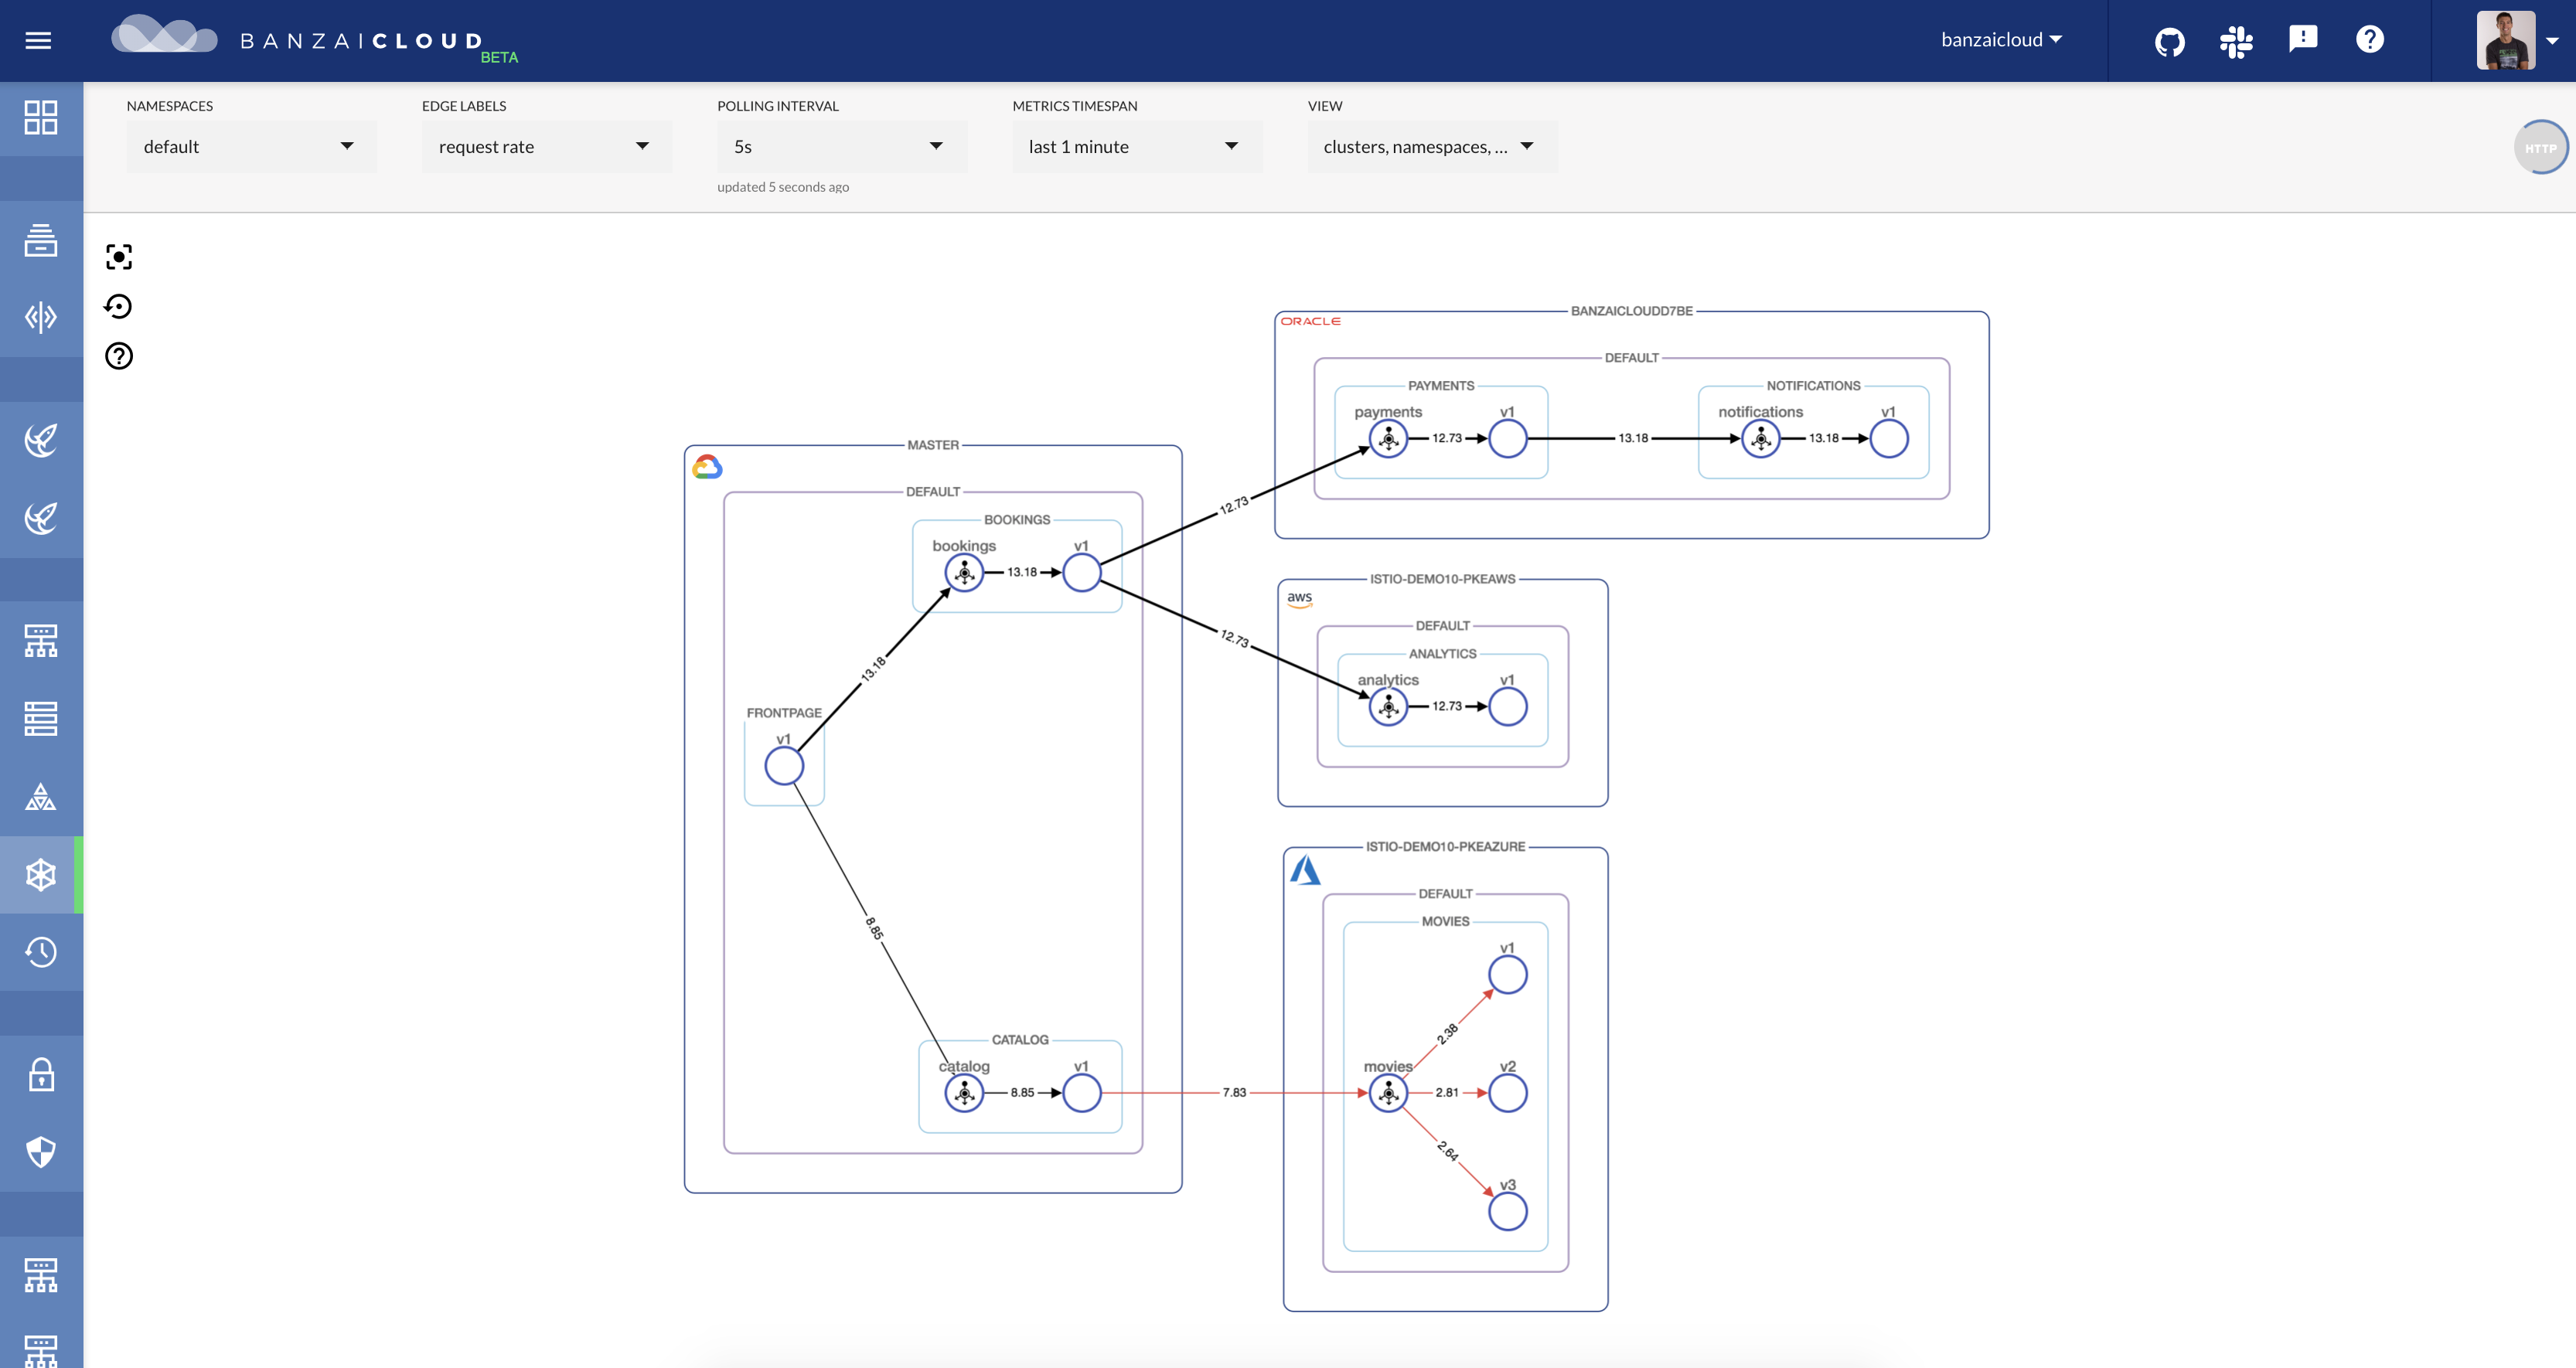
Task: Select the notifications service node
Action: point(1761,439)
